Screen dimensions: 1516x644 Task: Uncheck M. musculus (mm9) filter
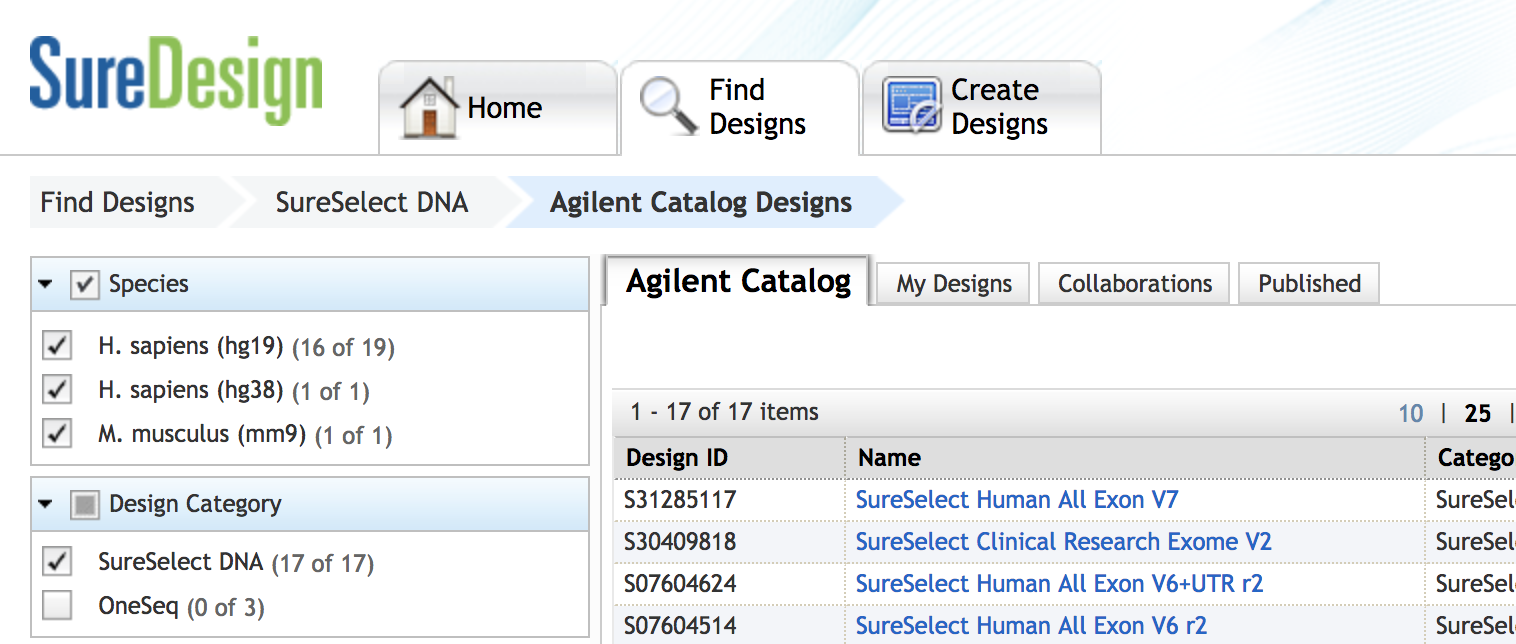[57, 434]
